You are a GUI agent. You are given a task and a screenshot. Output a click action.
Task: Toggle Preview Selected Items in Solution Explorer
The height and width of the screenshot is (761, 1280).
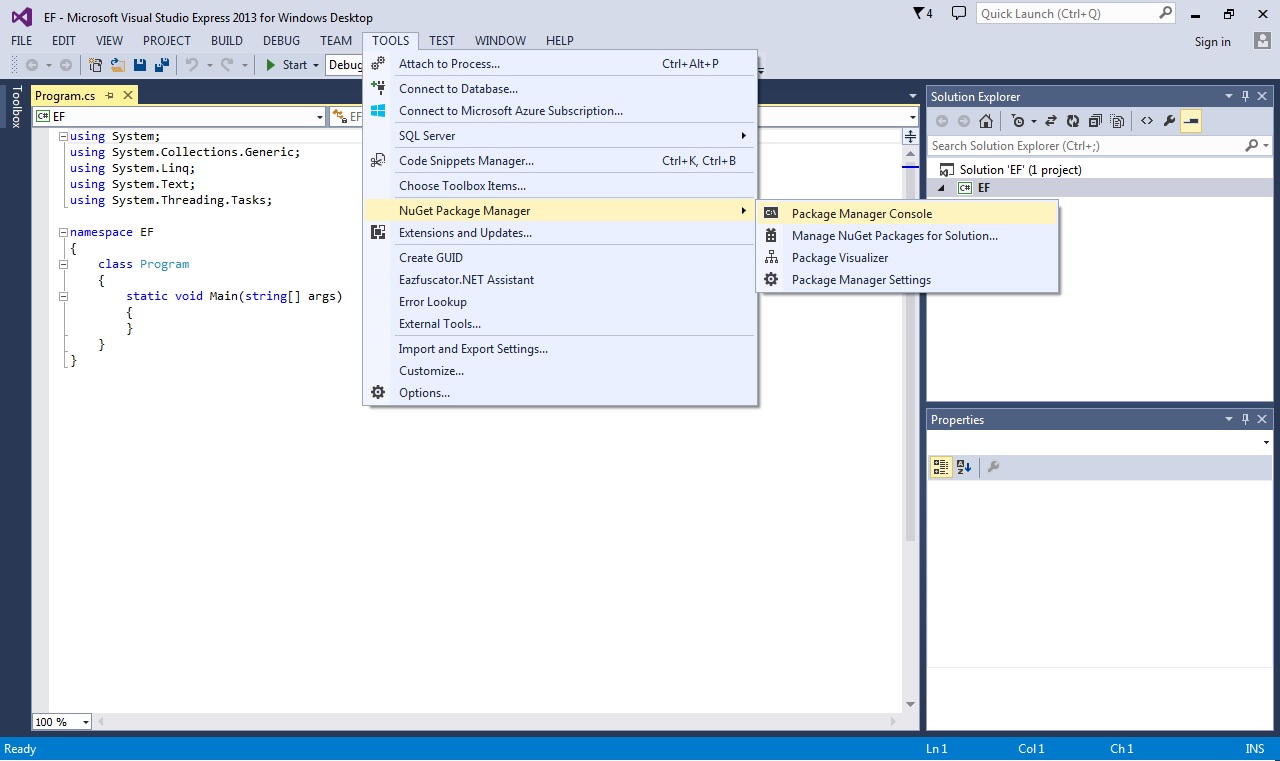click(1191, 121)
